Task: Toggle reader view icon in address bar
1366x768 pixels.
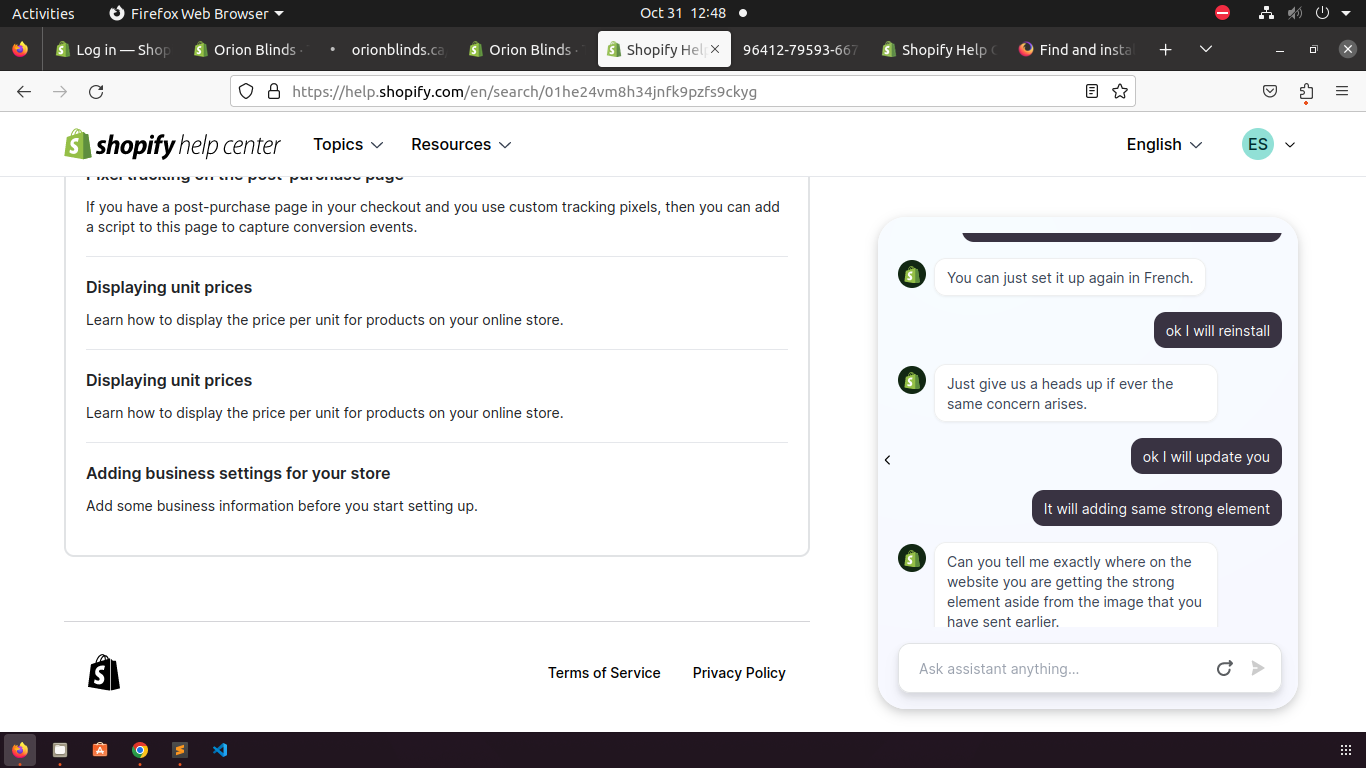Action: [1092, 92]
